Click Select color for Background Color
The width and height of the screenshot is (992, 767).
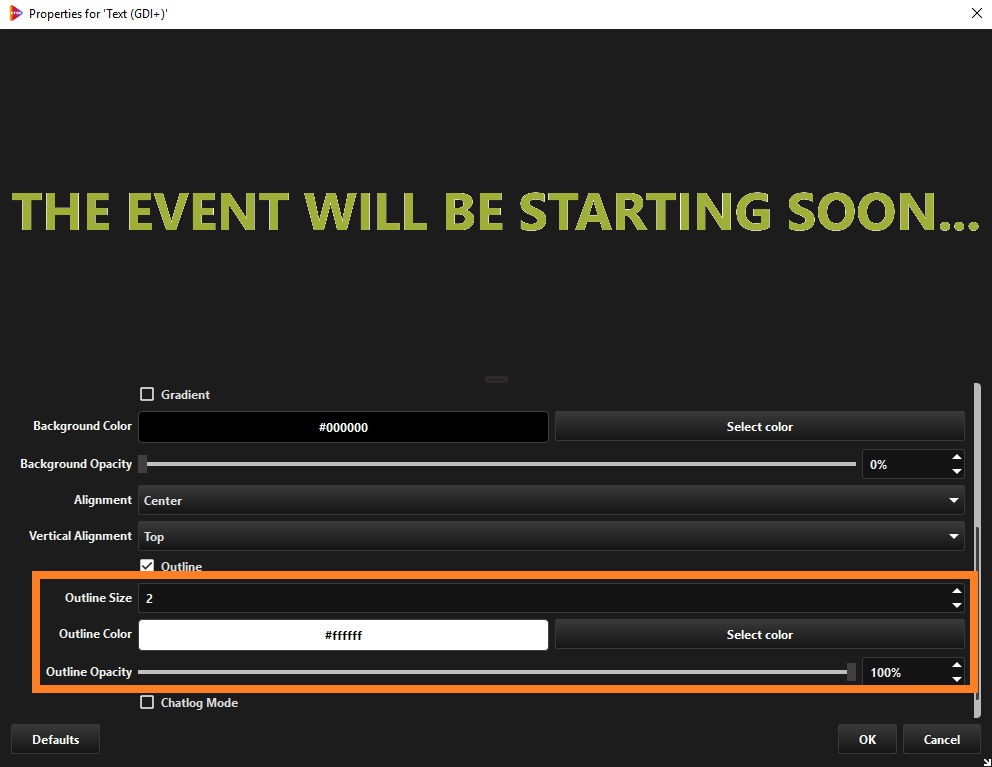click(759, 427)
